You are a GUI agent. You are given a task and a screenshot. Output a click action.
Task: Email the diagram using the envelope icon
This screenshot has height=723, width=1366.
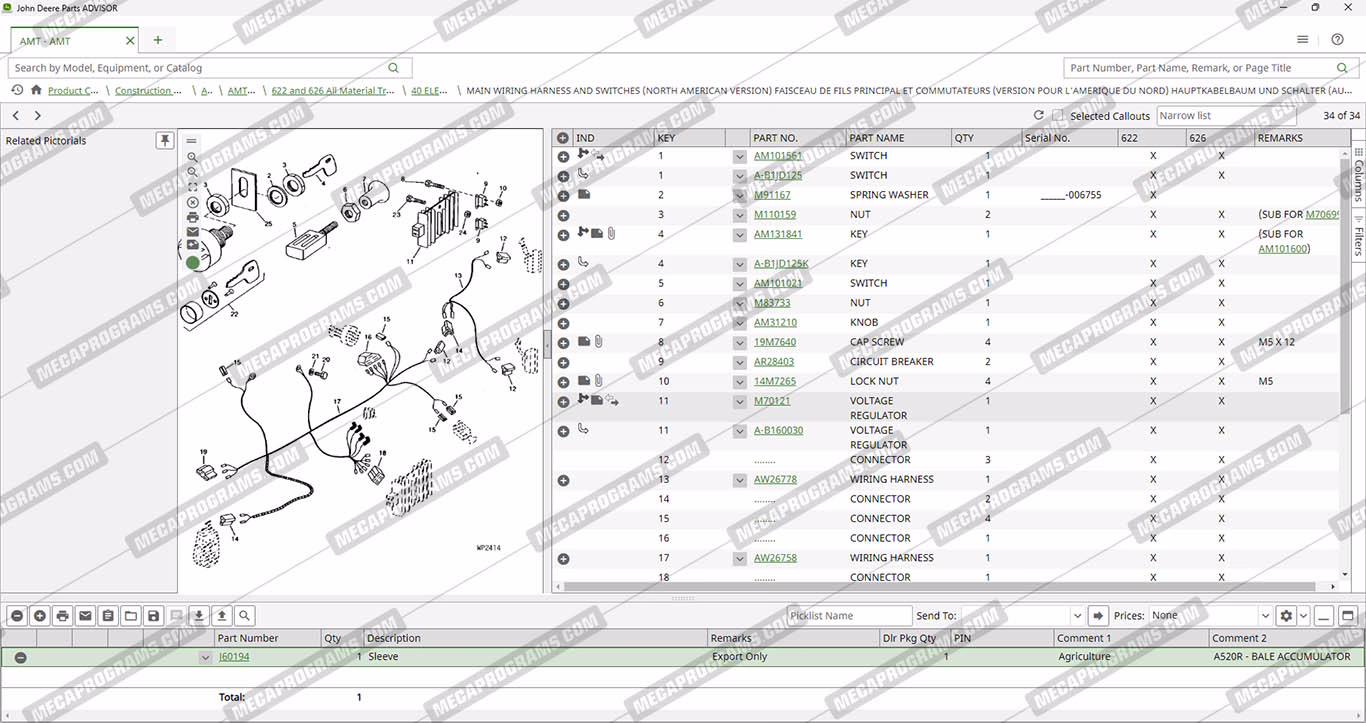(x=192, y=232)
